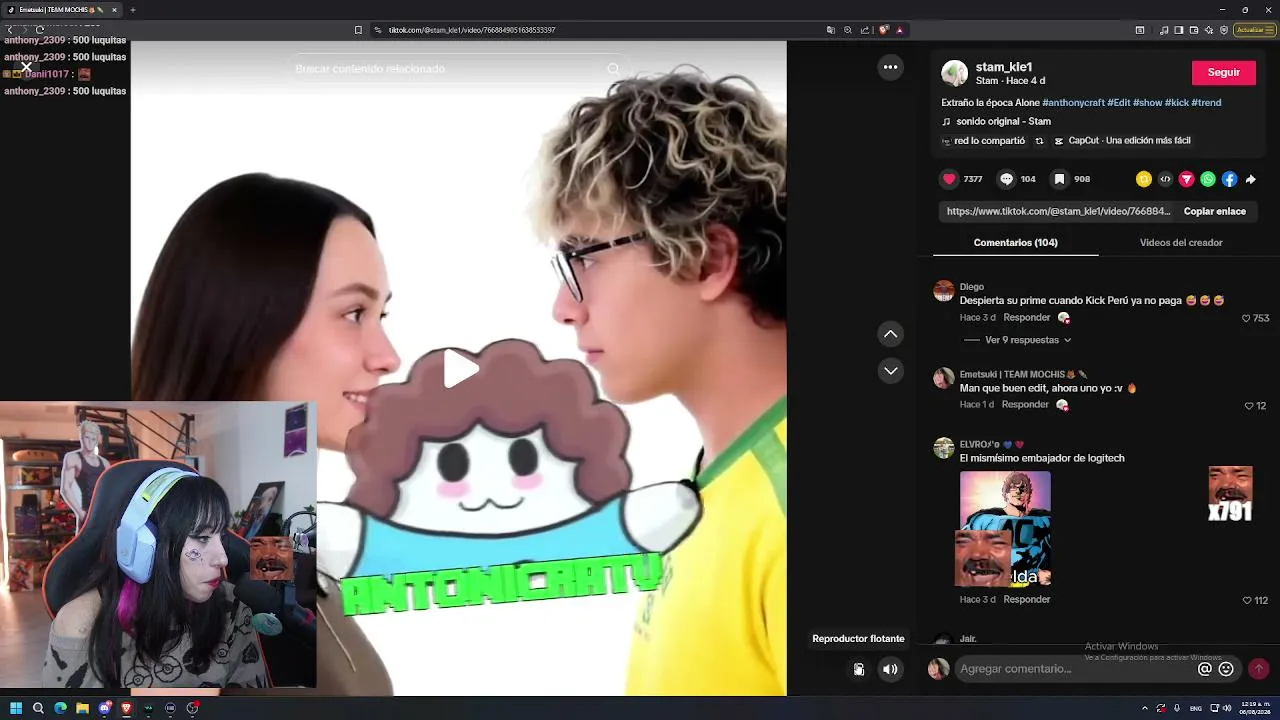Share the video to WhatsApp
The image size is (1280, 720).
pos(1208,179)
